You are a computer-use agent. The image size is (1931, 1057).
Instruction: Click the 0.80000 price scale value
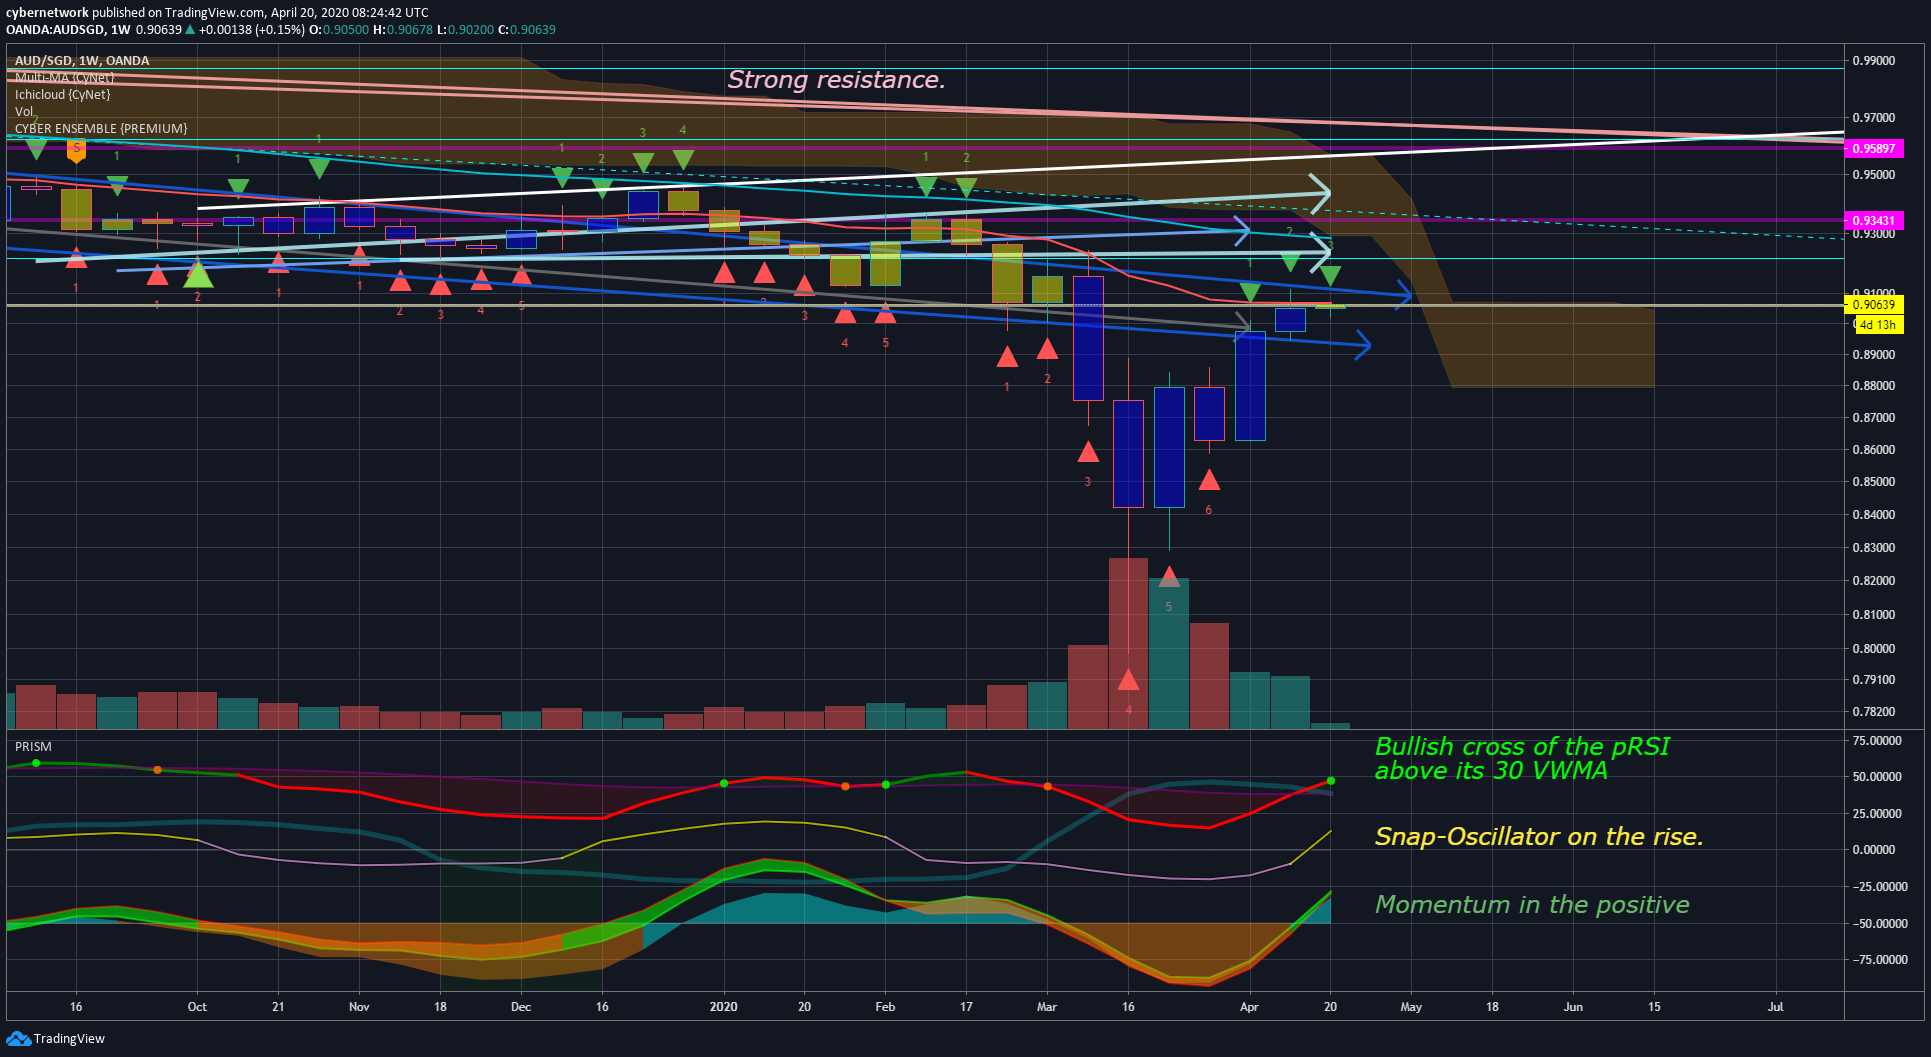point(1874,649)
